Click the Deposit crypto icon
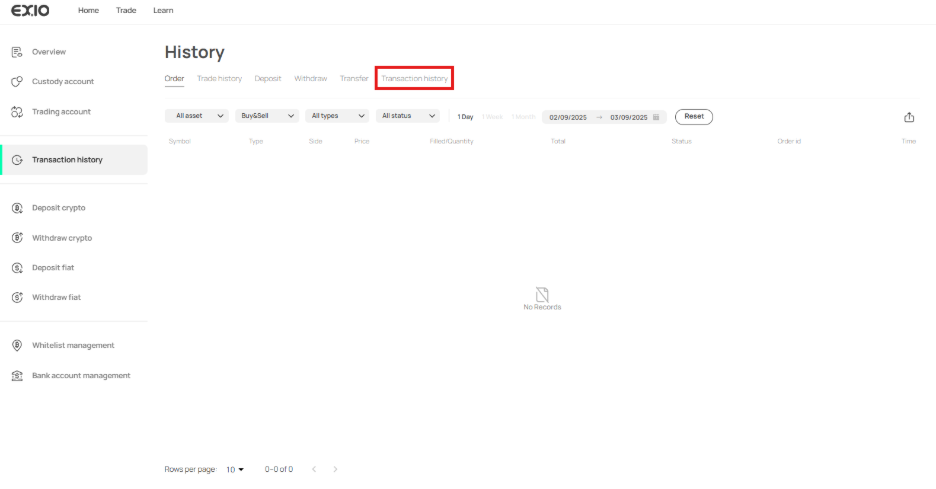Viewport: 936px width, 489px height. click(17, 208)
